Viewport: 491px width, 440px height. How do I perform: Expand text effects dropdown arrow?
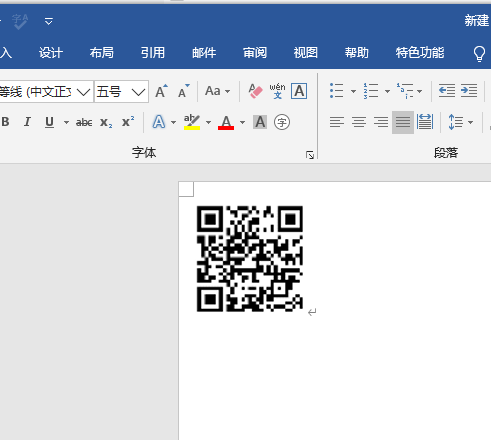[x=173, y=123]
